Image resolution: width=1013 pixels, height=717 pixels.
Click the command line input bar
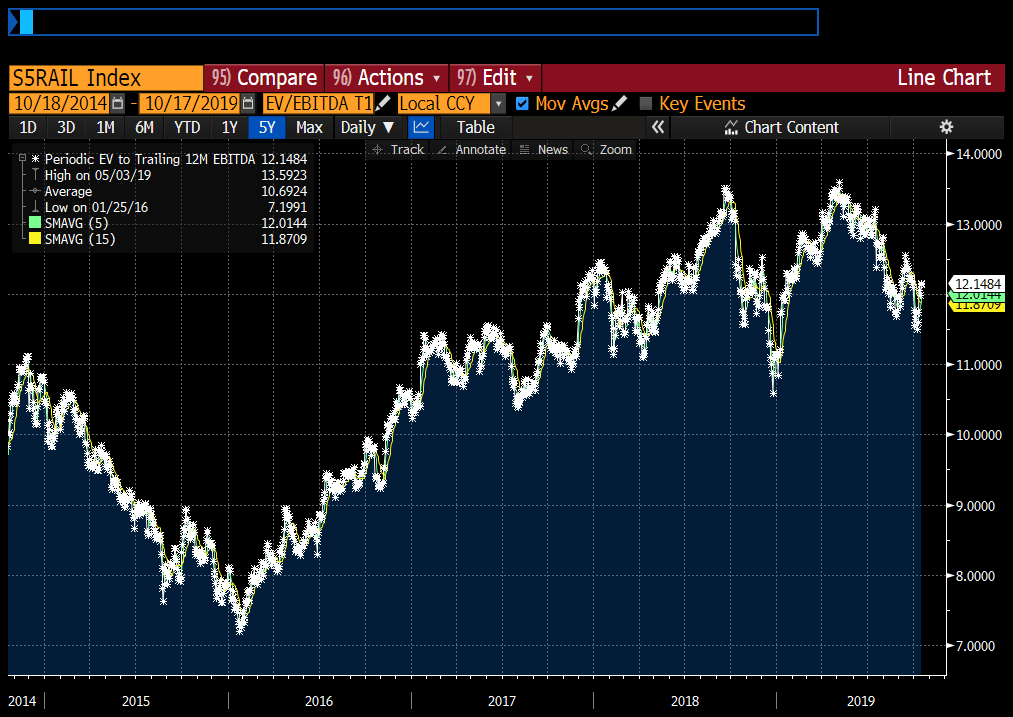tap(413, 22)
